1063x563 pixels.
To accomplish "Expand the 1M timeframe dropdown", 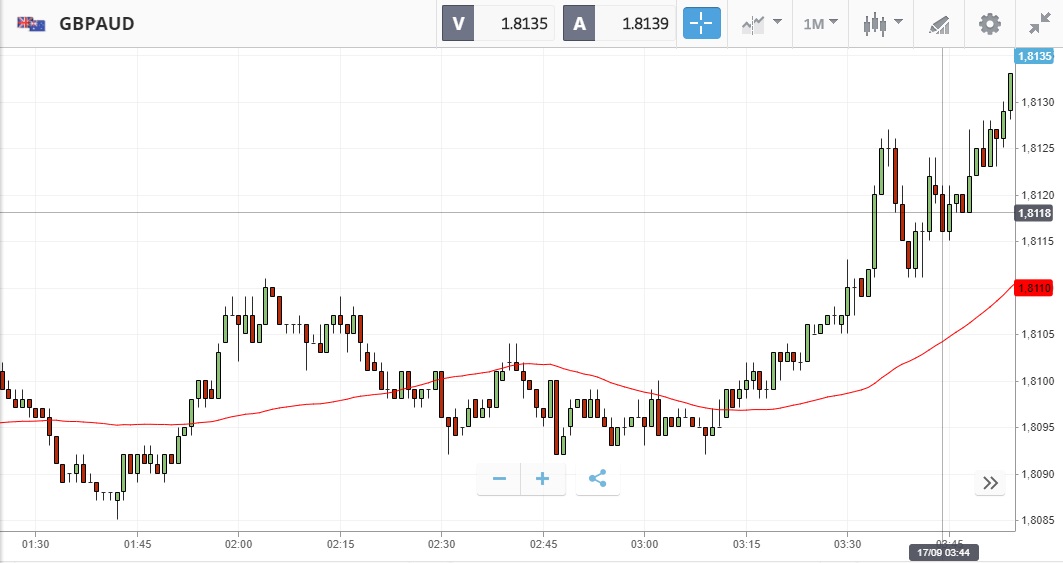I will (x=820, y=23).
